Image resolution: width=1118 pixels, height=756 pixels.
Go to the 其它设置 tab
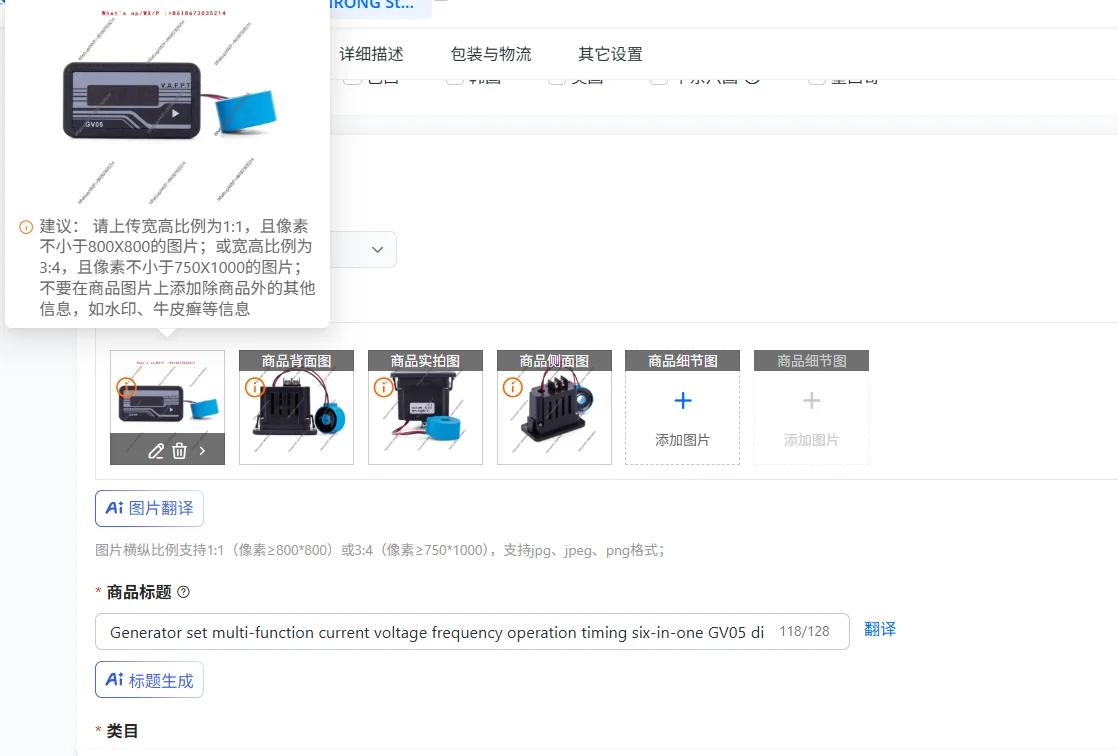[610, 54]
